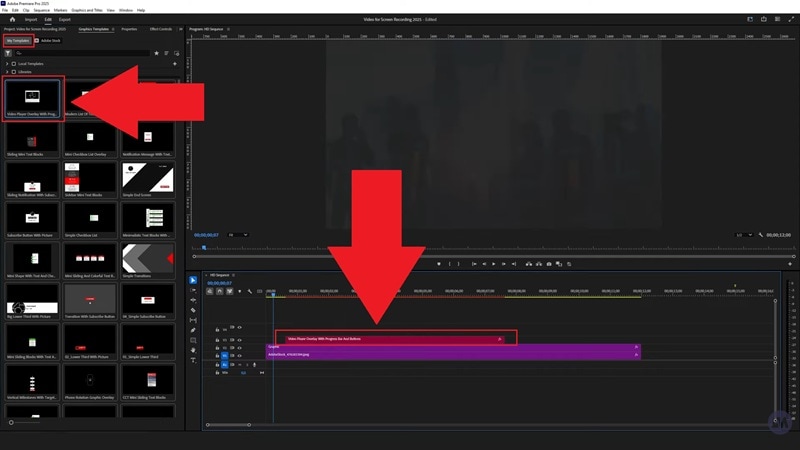Select the Simple End Screen template thumbnail
The height and width of the screenshot is (450, 800).
(x=148, y=180)
